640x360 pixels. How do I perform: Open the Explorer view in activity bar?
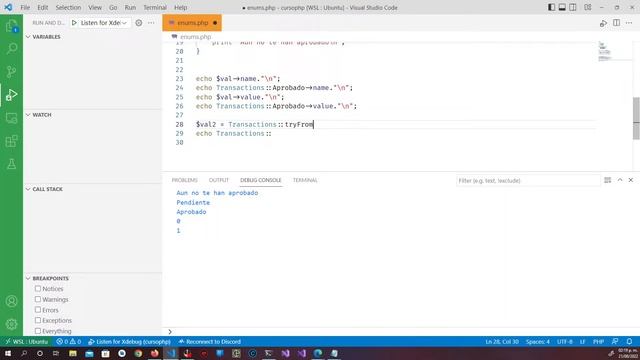coord(11,26)
